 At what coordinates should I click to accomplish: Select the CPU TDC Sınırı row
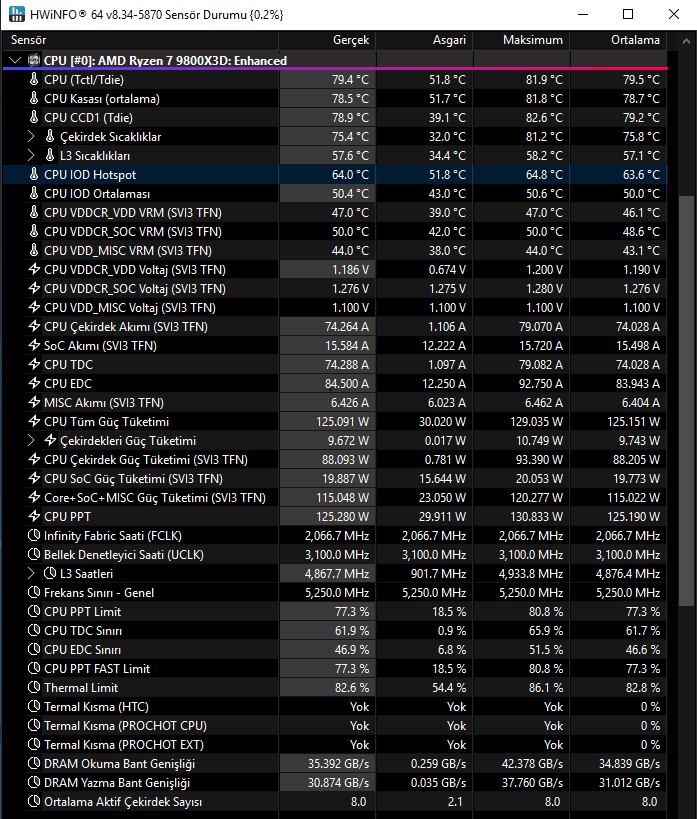click(334, 630)
